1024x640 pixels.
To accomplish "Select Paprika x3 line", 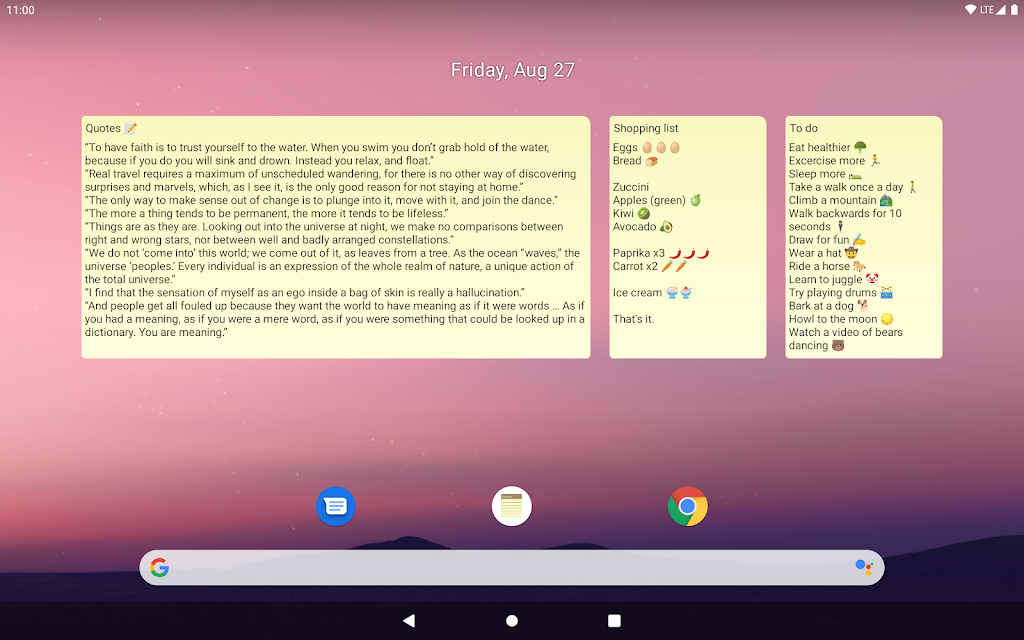I will coord(661,253).
